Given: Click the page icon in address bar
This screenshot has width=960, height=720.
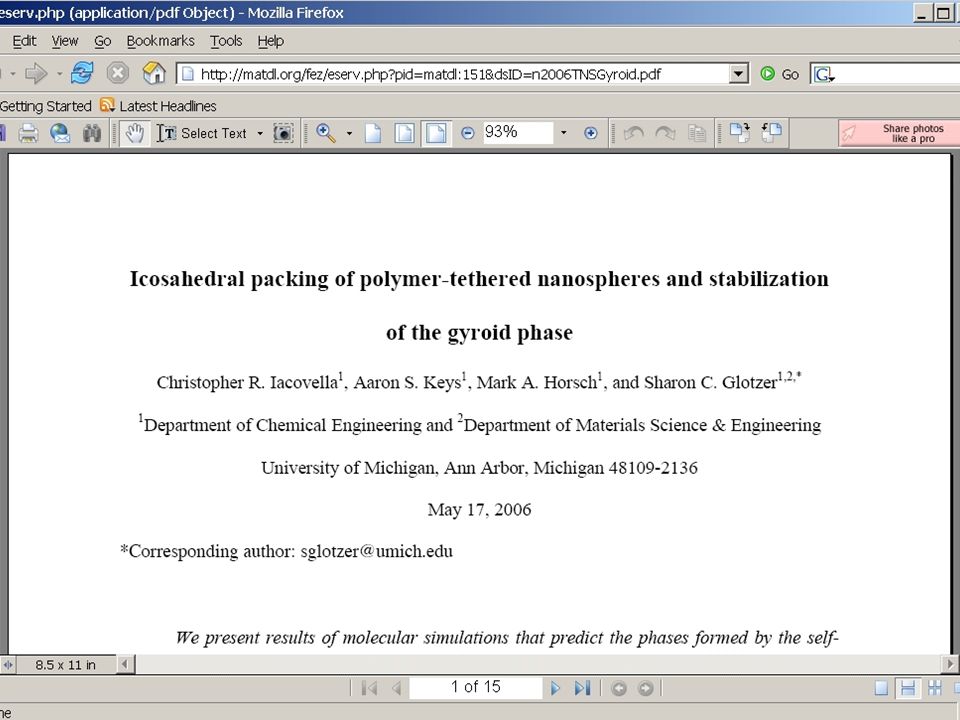Looking at the screenshot, I should click(189, 74).
